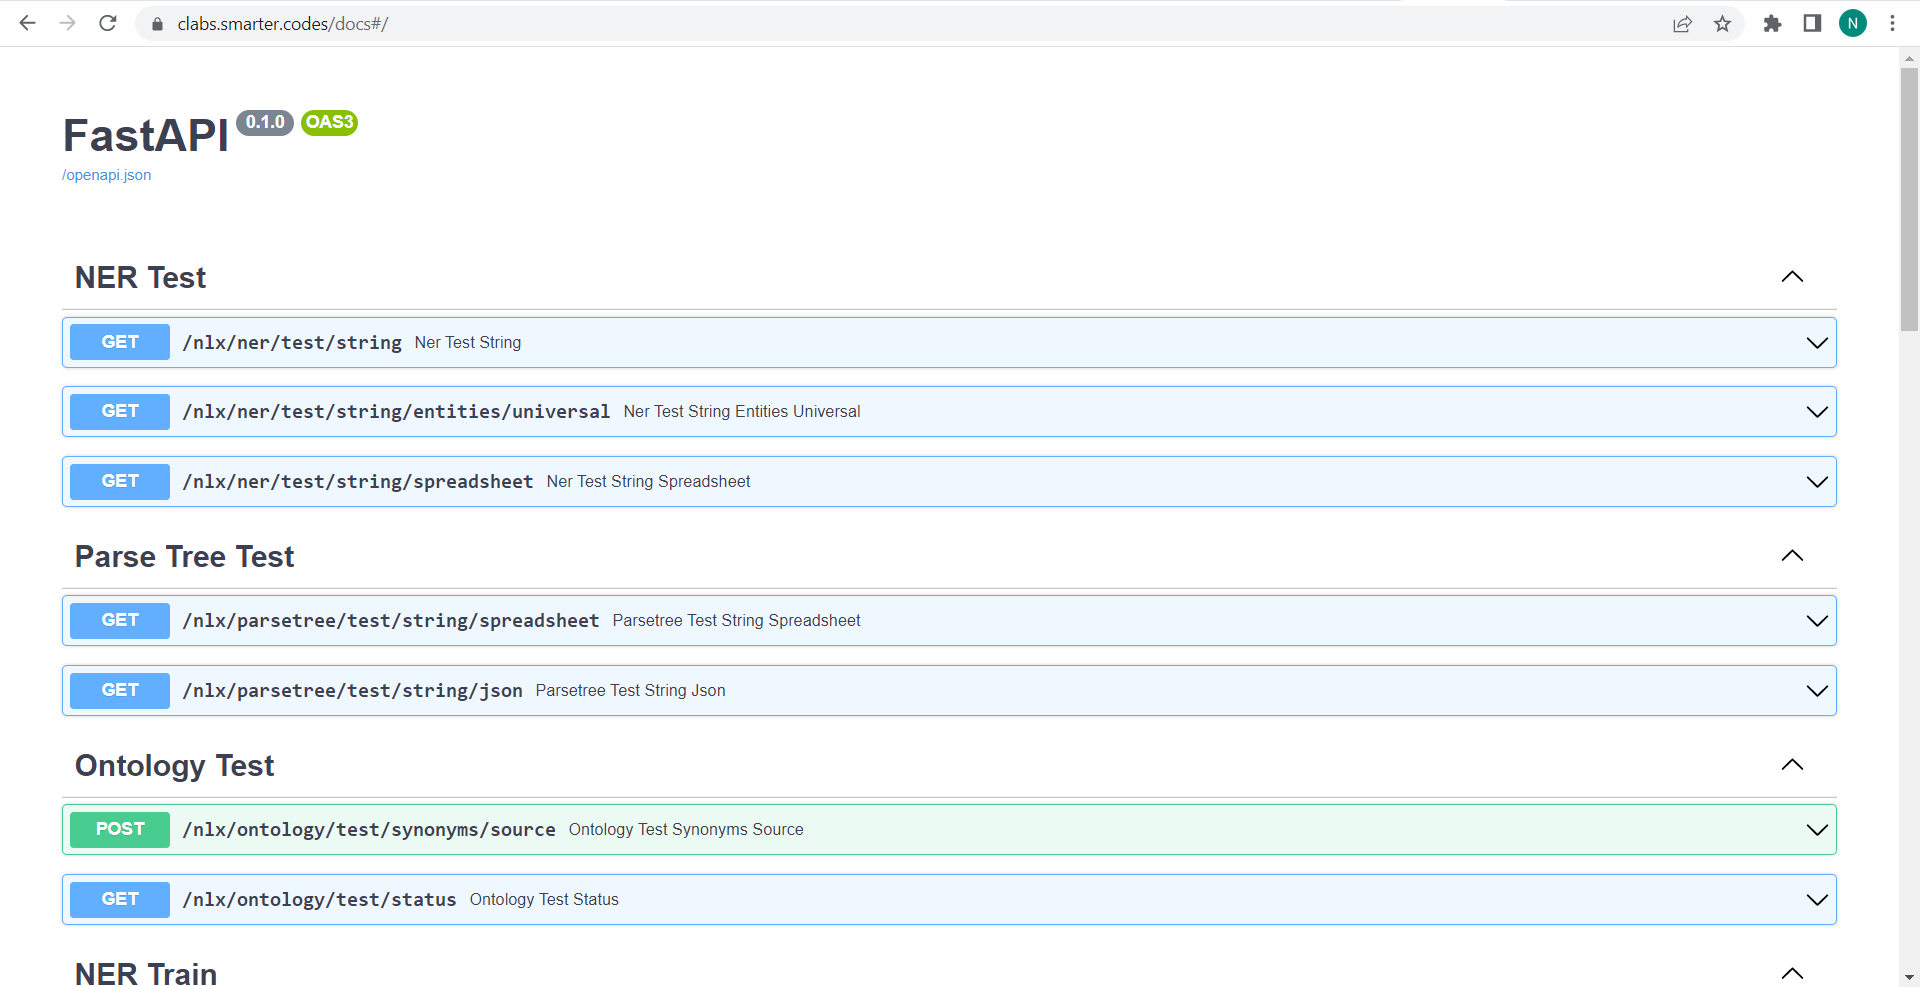Click the NER Test heading
Screen dimensions: 1920x987
click(x=140, y=277)
